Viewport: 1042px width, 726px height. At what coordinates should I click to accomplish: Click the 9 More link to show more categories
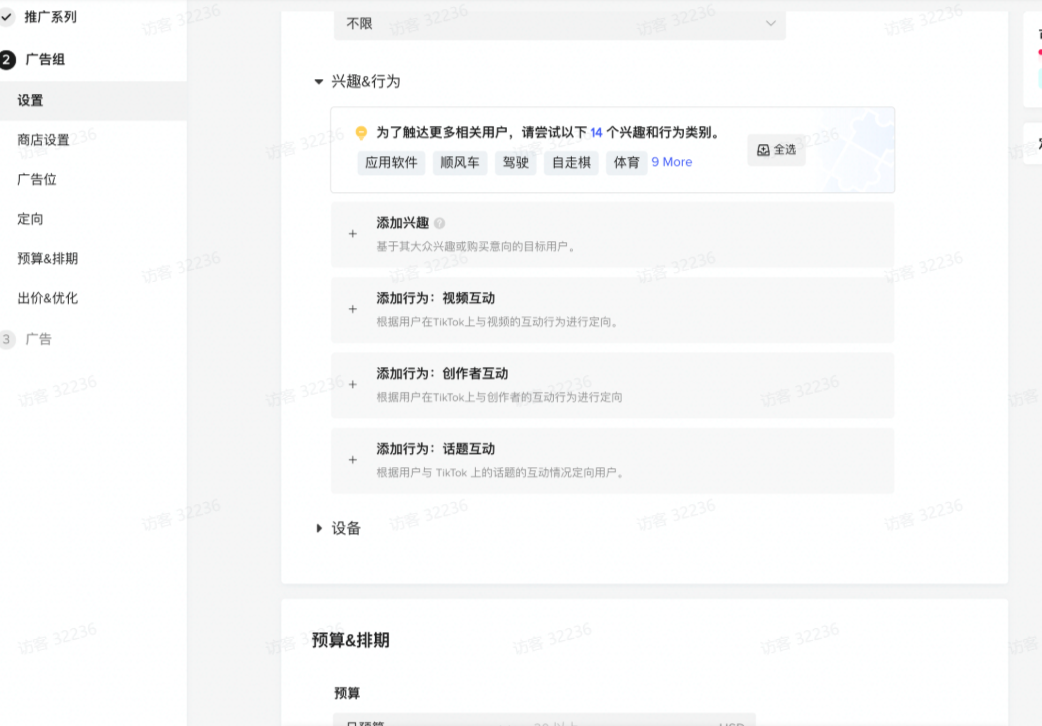(671, 162)
